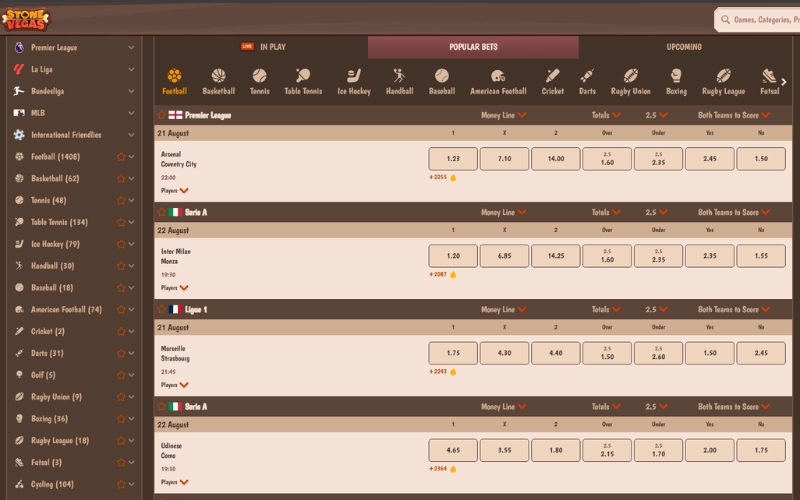This screenshot has height=500, width=800.
Task: Select the Basketball sport icon in top row
Action: tap(218, 76)
